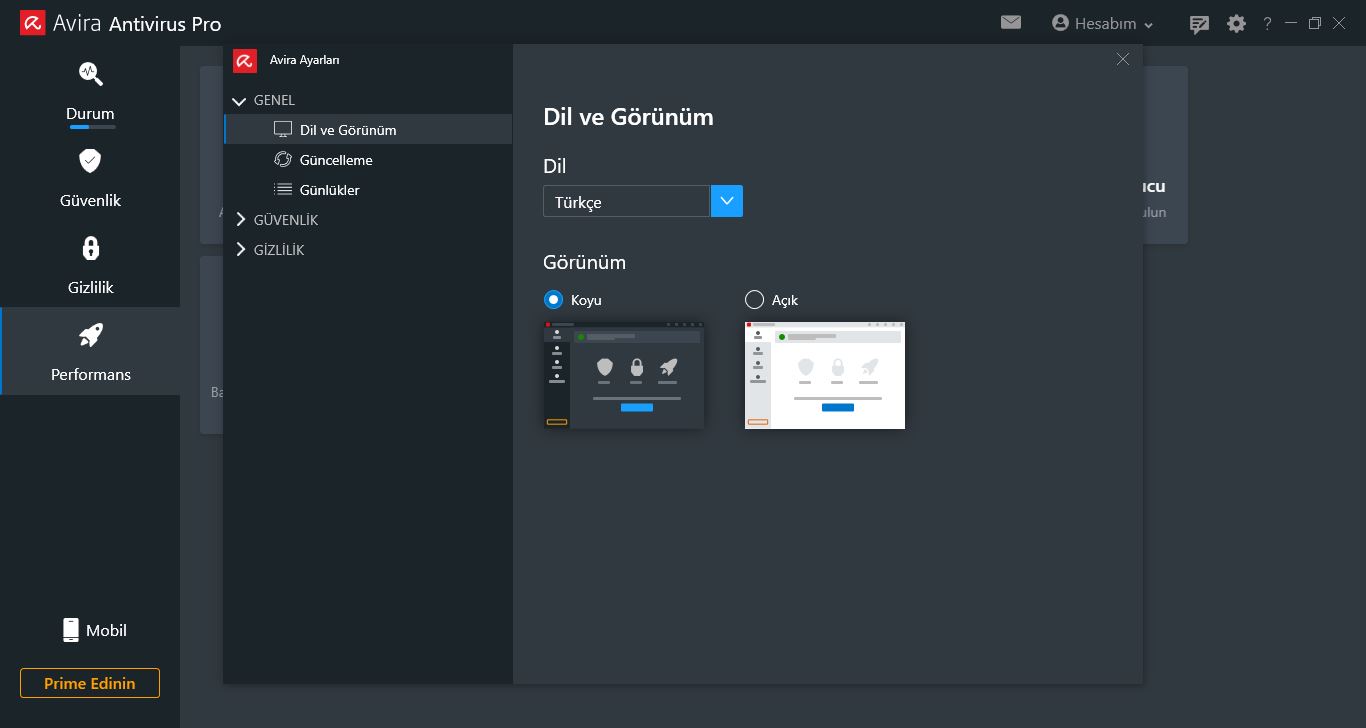The image size is (1366, 728).
Task: Click the Dil ve Görünüm heading
Action: [x=628, y=117]
